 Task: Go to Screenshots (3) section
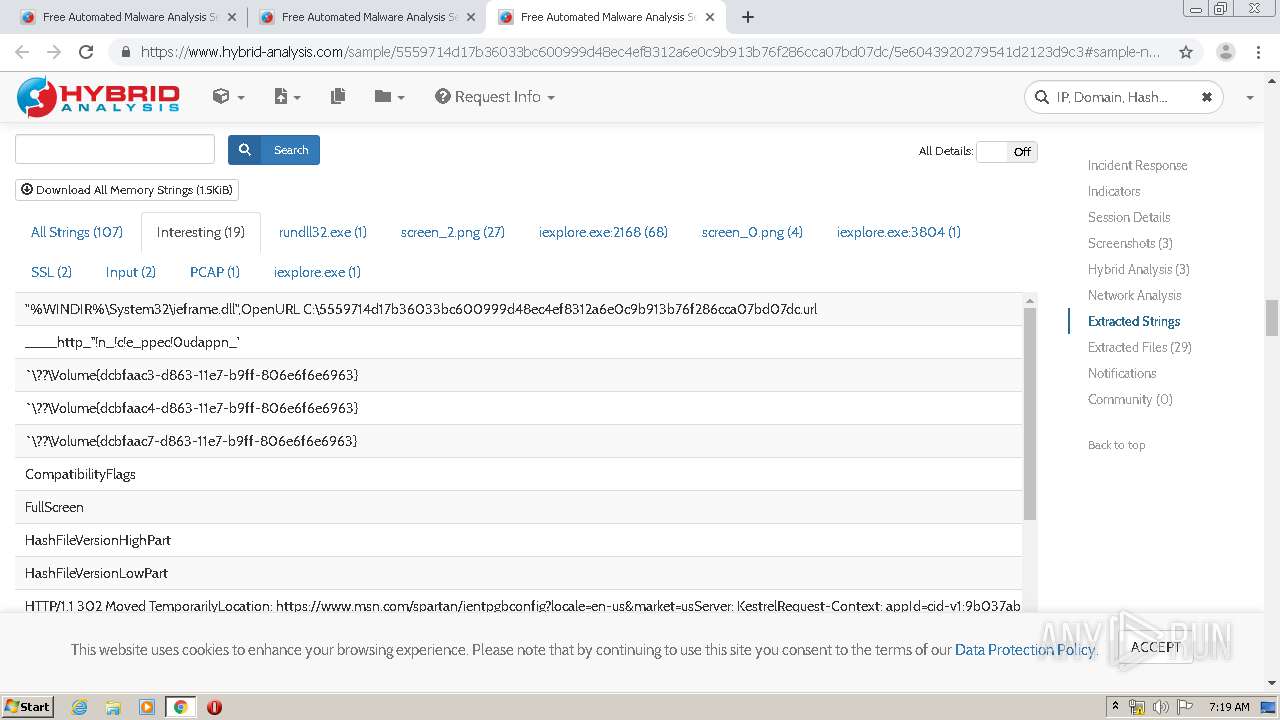point(1130,243)
